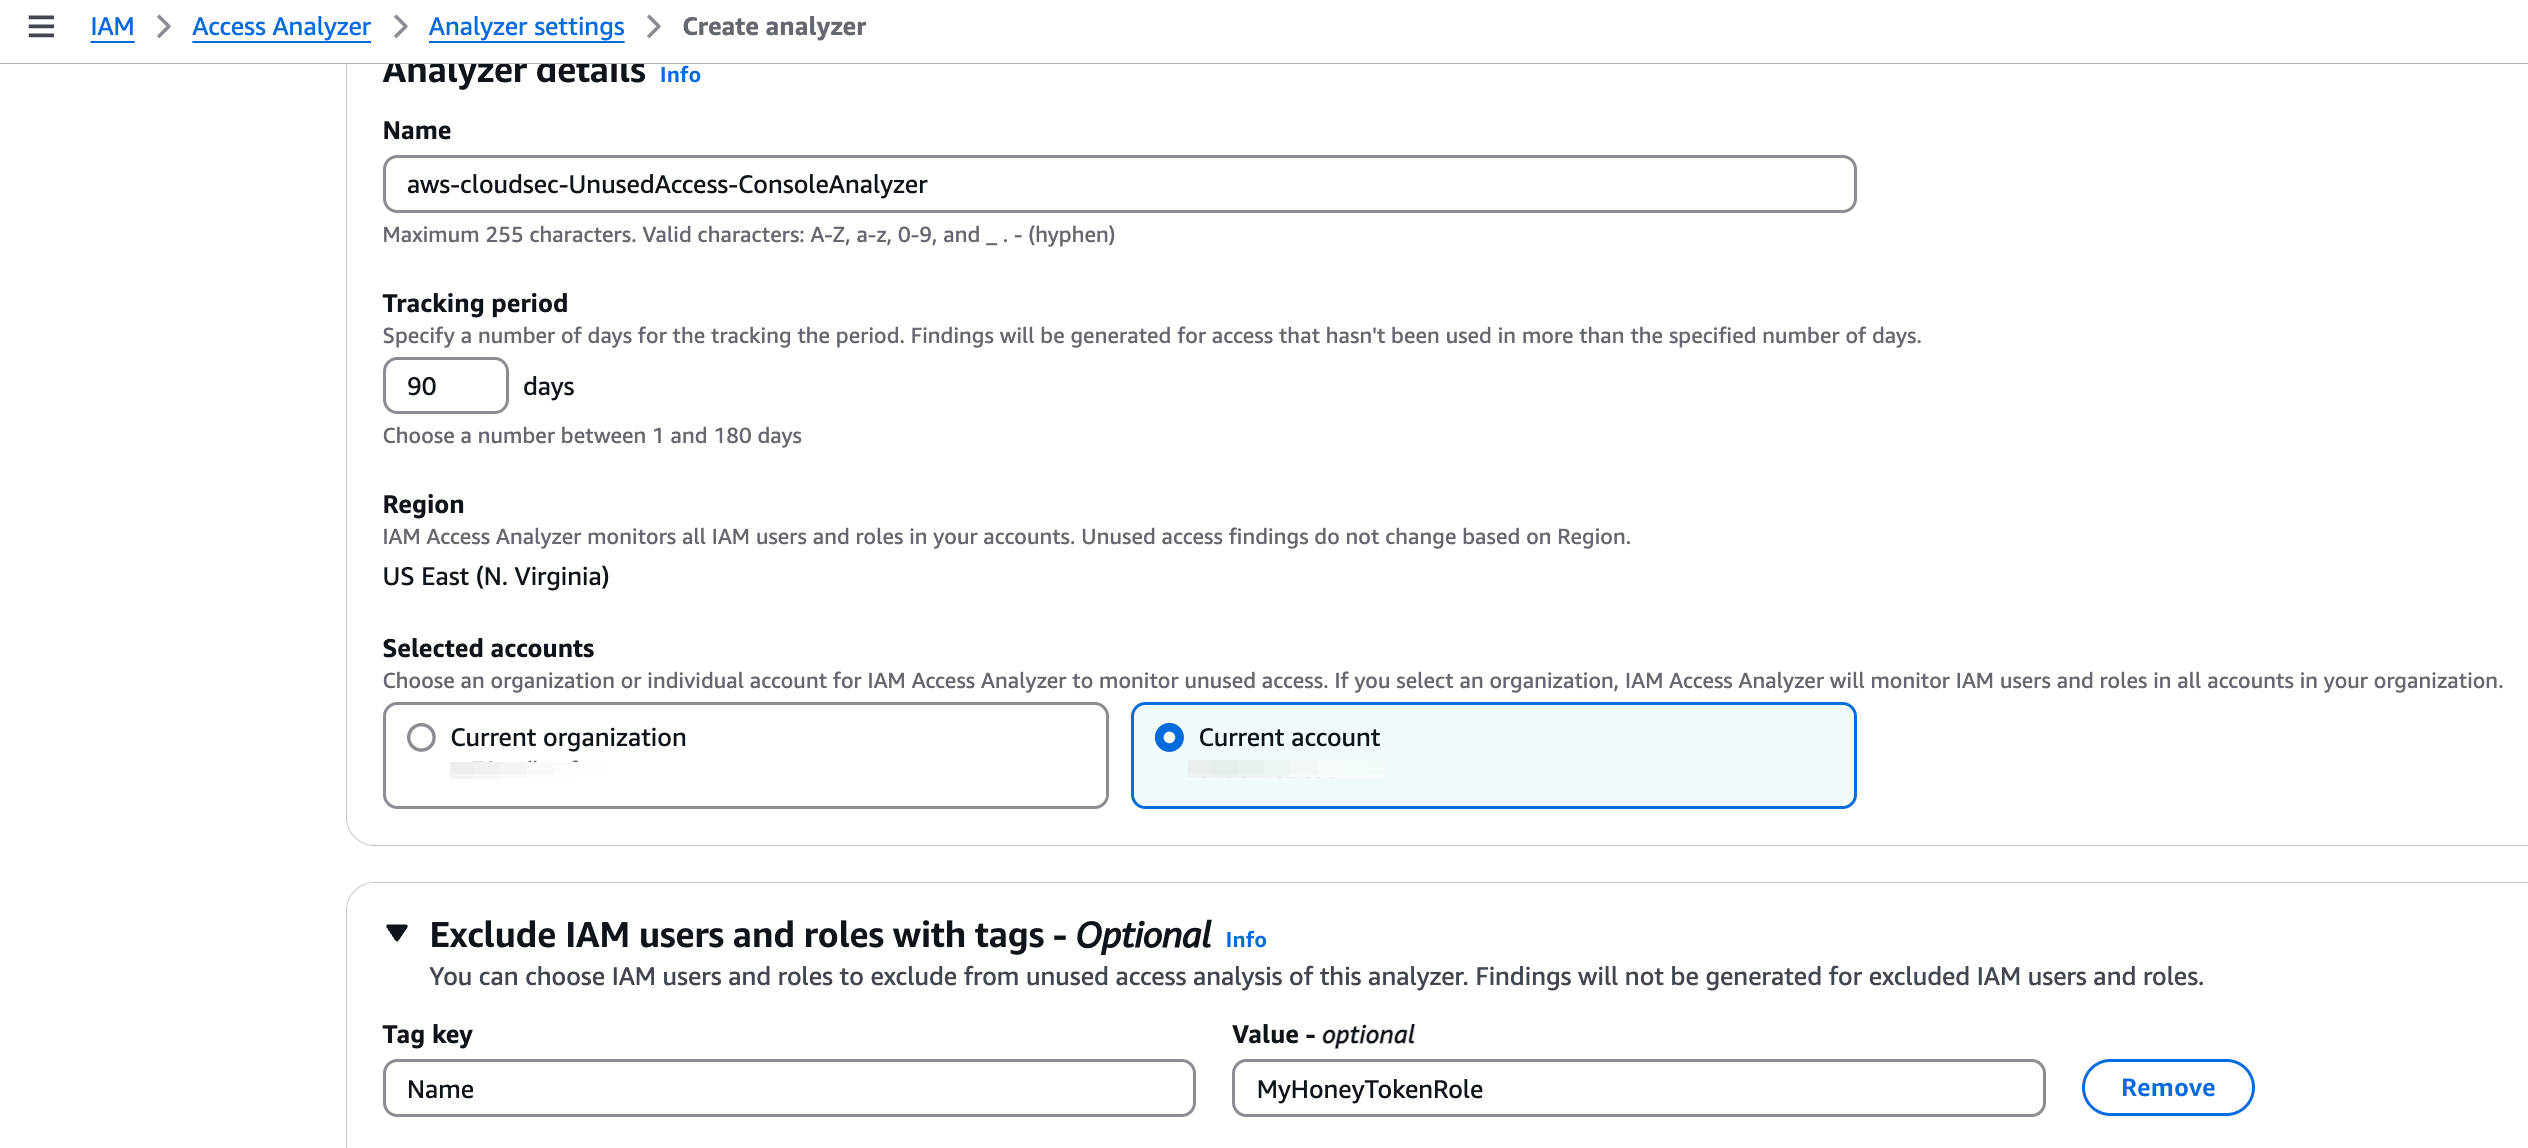The height and width of the screenshot is (1148, 2528).
Task: Collapse Exclude IAM users and roles section
Action: [x=397, y=934]
